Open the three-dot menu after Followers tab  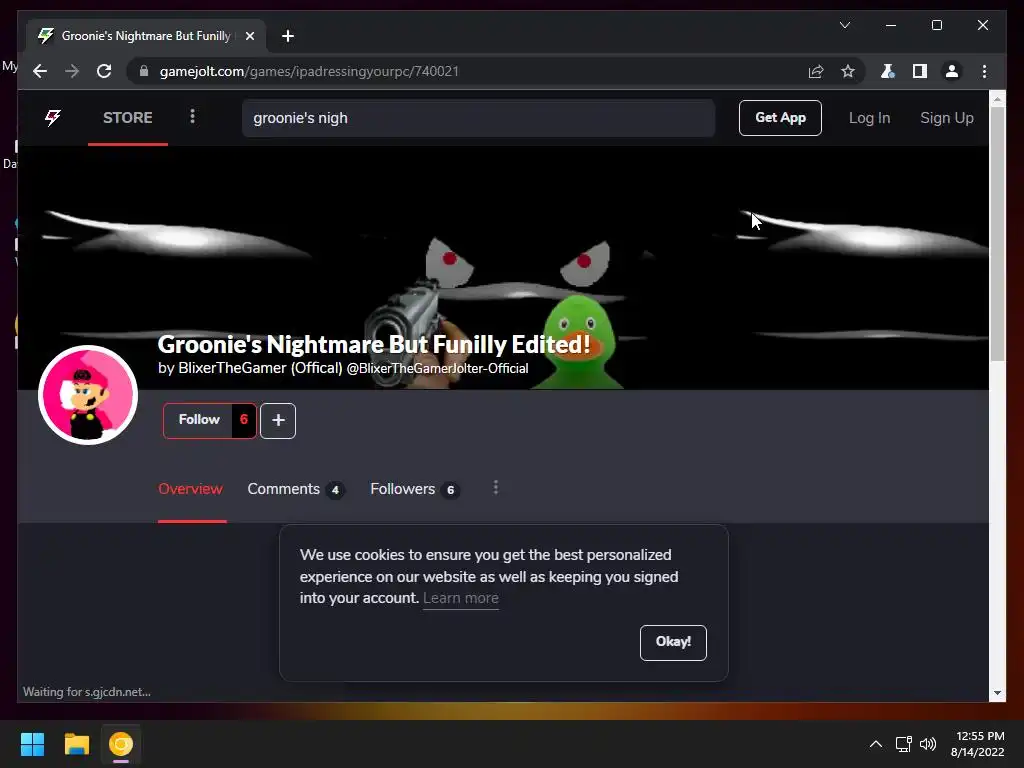click(x=496, y=487)
